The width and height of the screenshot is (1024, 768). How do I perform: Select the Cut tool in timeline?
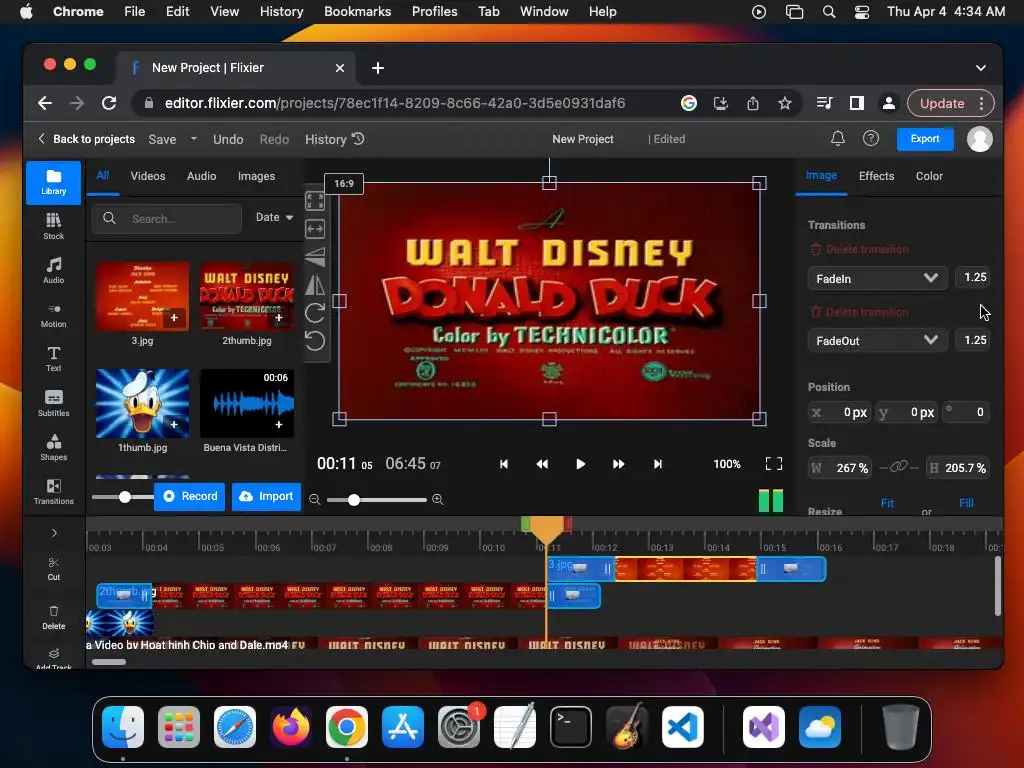point(54,569)
